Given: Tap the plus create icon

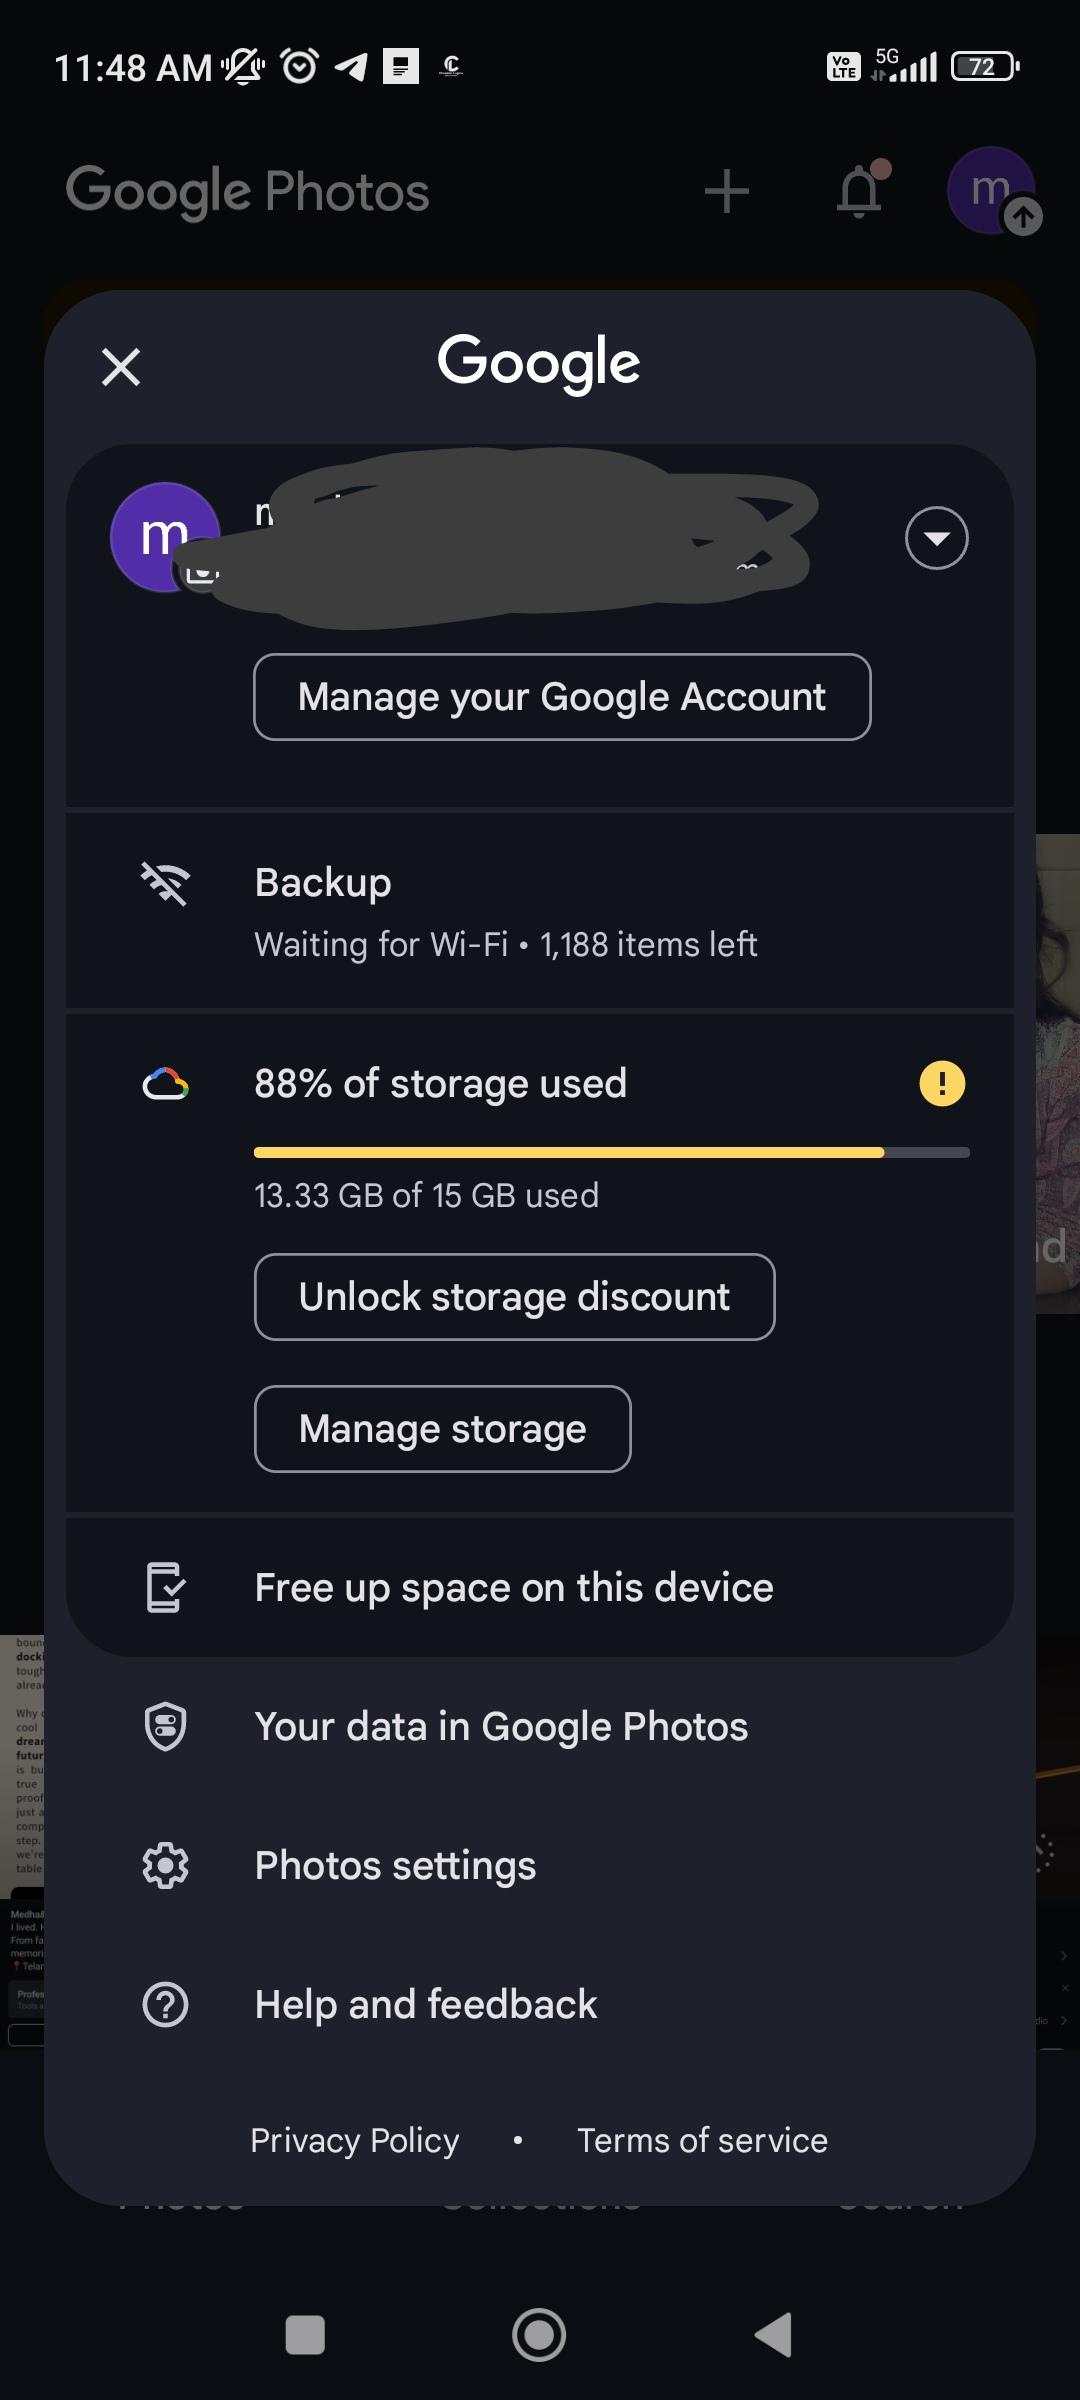Looking at the screenshot, I should 727,191.
